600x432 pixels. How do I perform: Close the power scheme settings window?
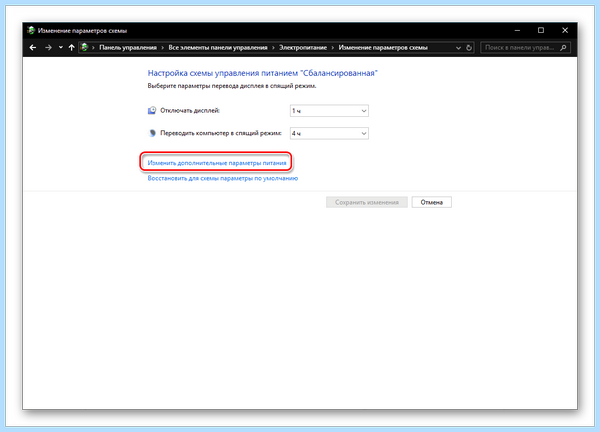coord(565,30)
